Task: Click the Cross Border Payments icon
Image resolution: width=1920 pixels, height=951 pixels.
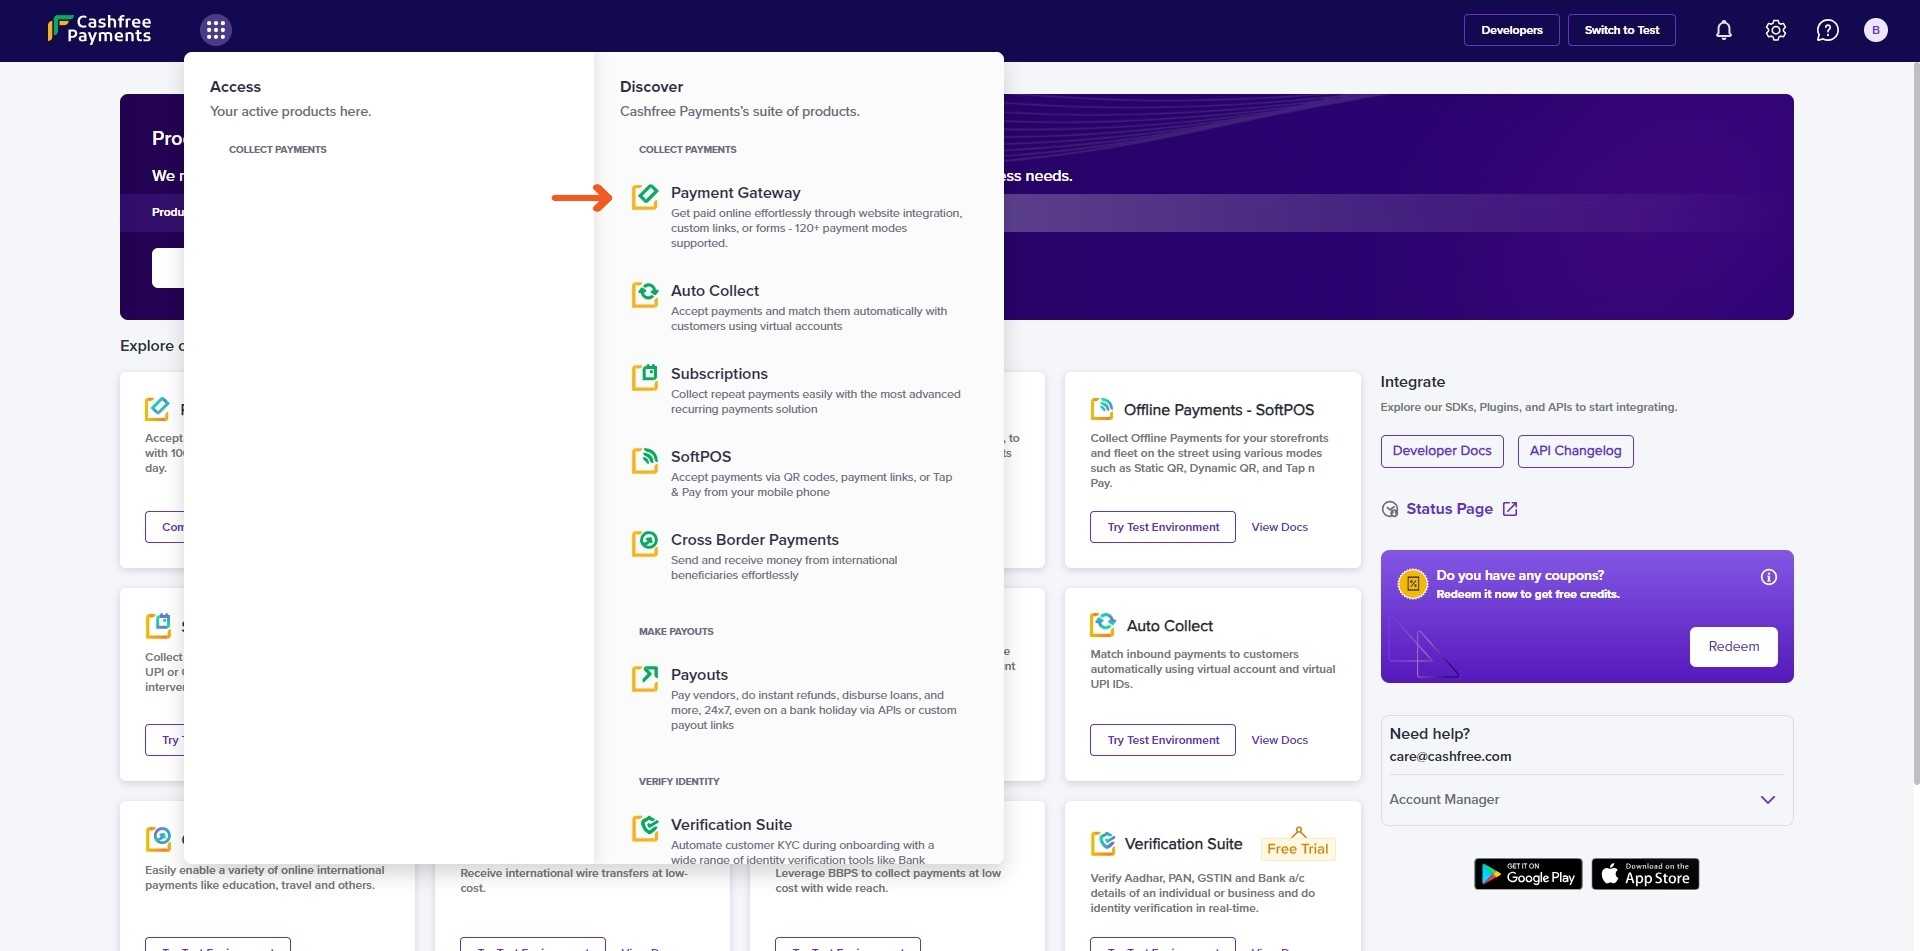Action: coord(645,543)
